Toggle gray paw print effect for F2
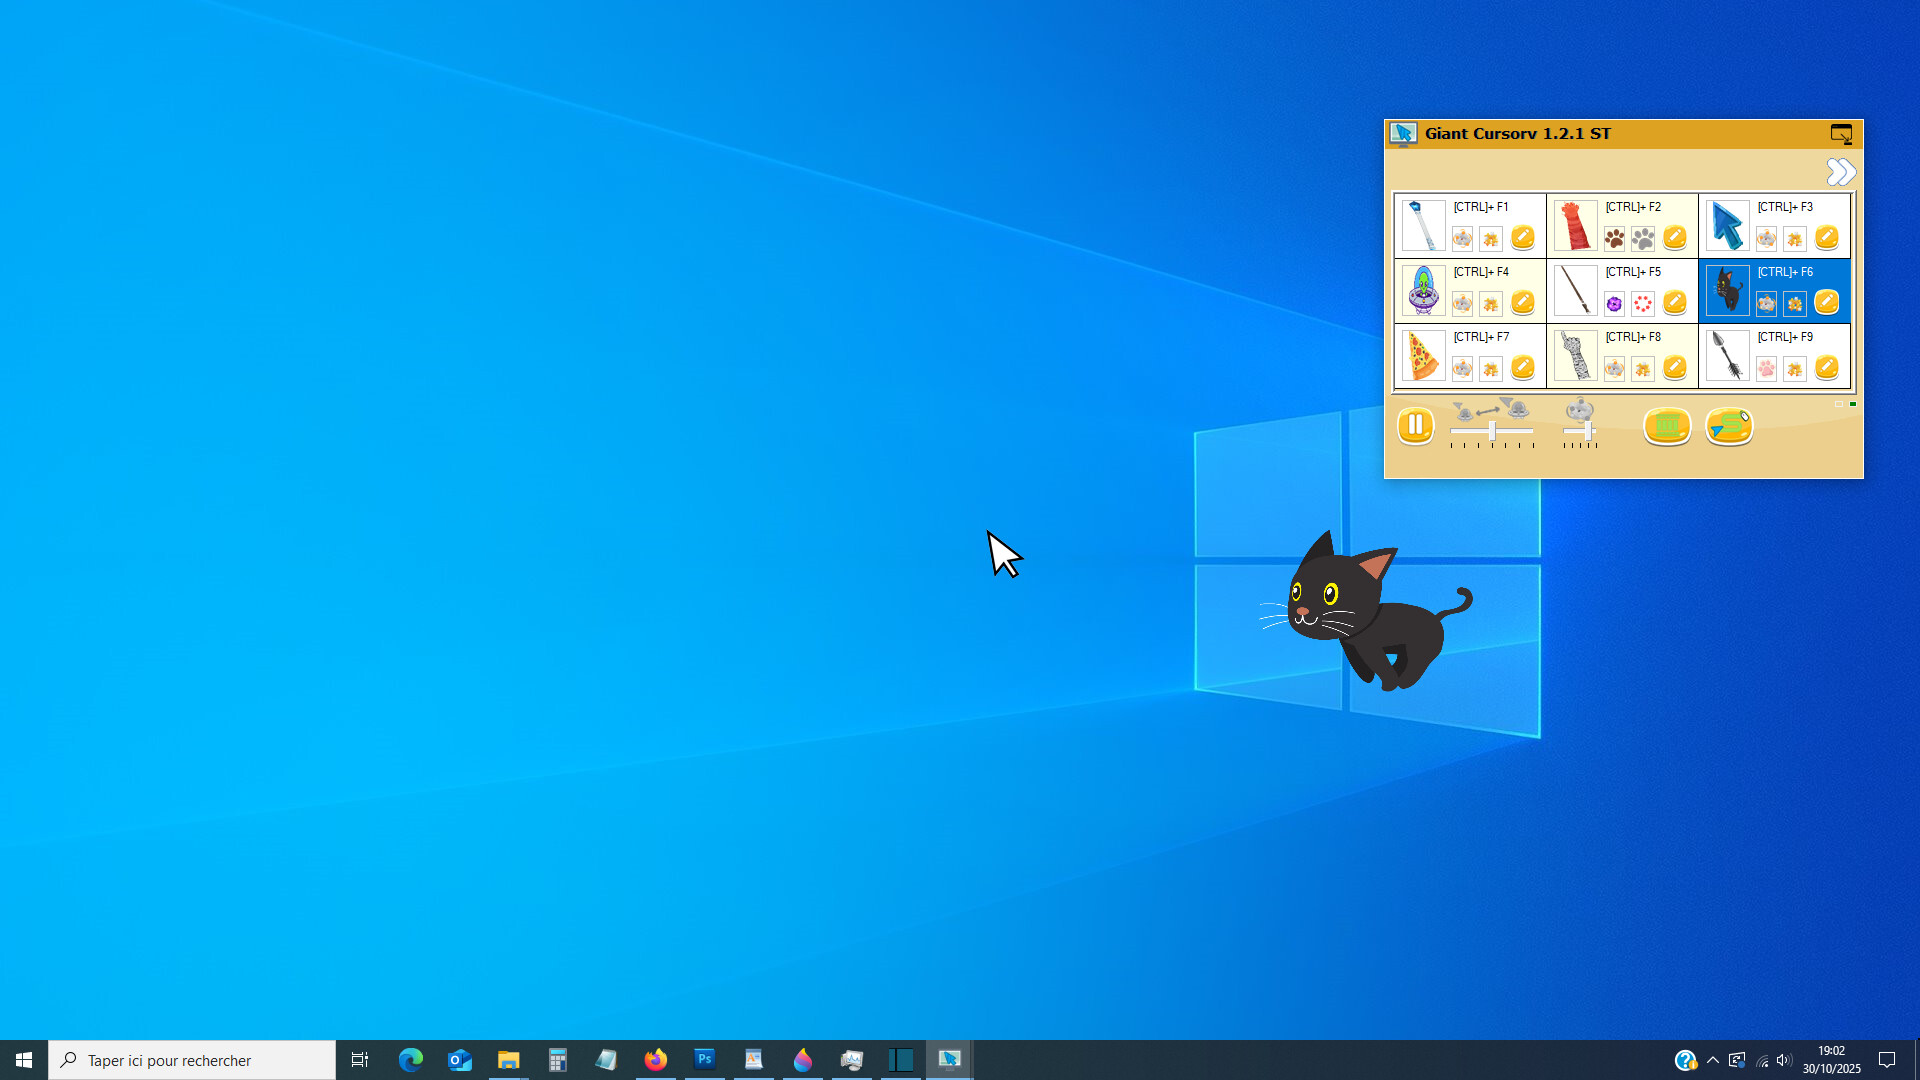The image size is (1920, 1080). [1643, 238]
